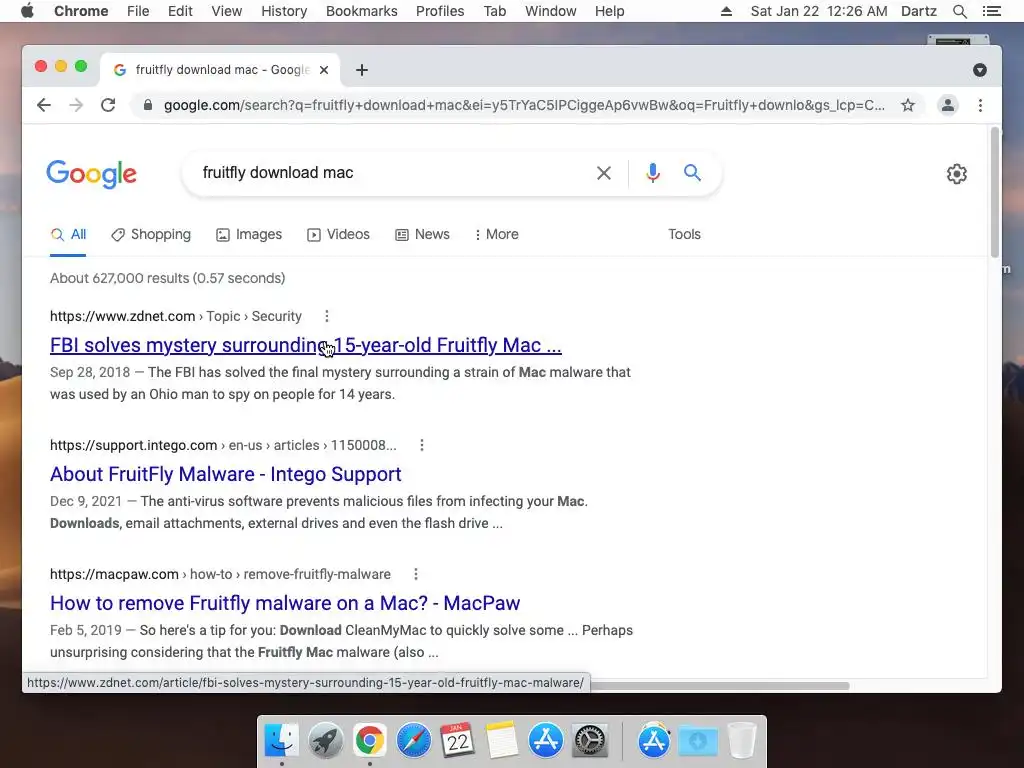Click the Chrome icon in the dock
Image resolution: width=1024 pixels, height=768 pixels.
pyautogui.click(x=370, y=740)
